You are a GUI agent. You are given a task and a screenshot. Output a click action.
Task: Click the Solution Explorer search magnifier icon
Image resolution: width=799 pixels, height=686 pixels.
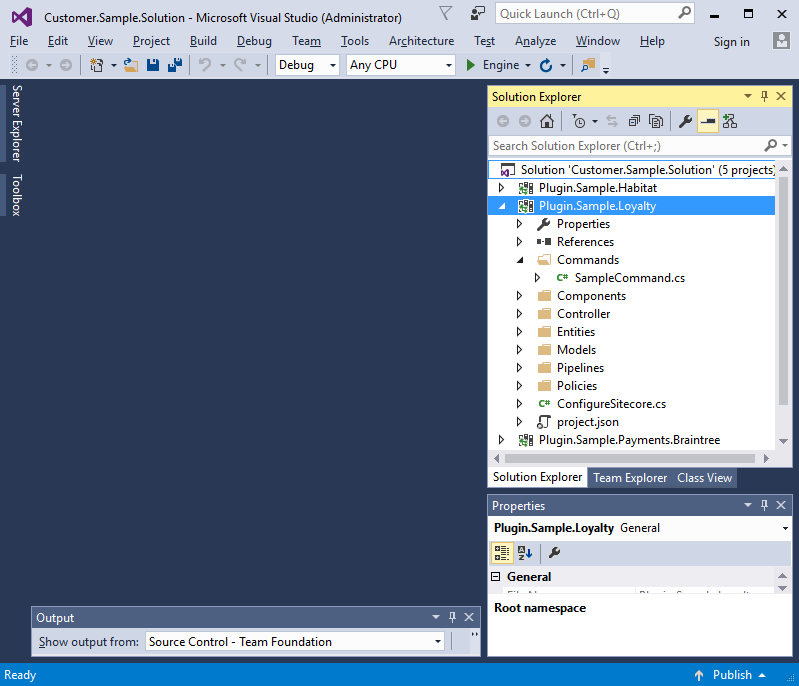tap(770, 145)
